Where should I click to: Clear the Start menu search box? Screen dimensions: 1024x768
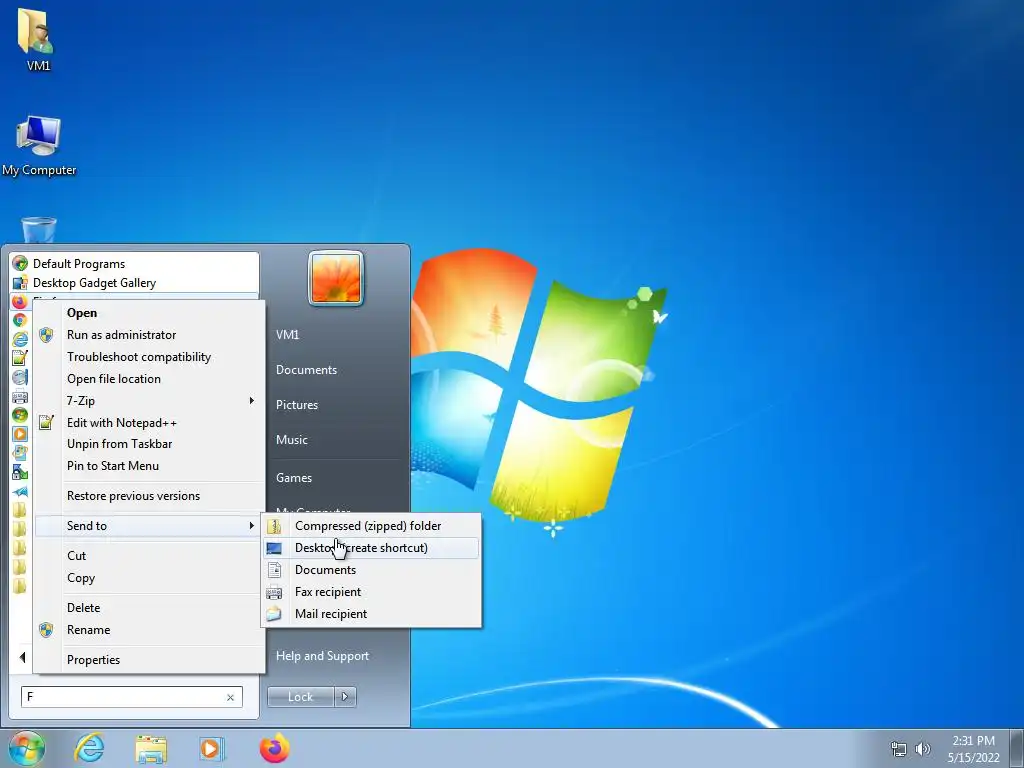pyautogui.click(x=231, y=697)
